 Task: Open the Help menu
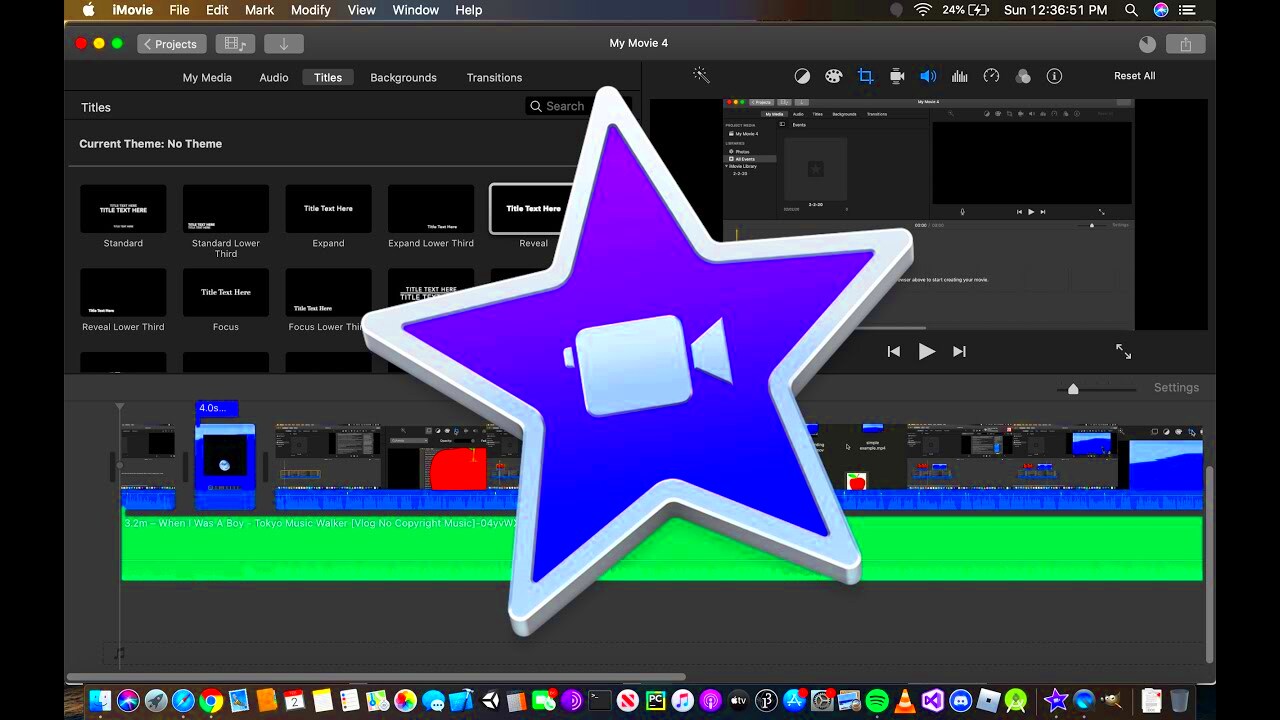(x=468, y=10)
